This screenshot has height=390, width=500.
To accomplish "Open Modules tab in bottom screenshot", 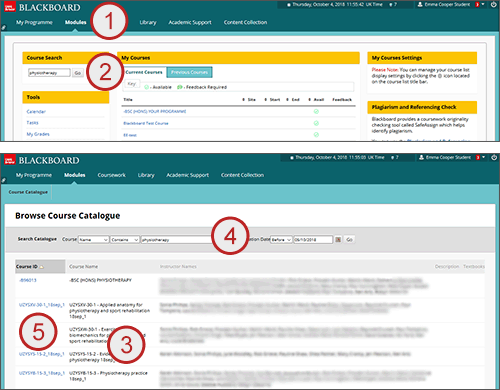I will [x=75, y=175].
